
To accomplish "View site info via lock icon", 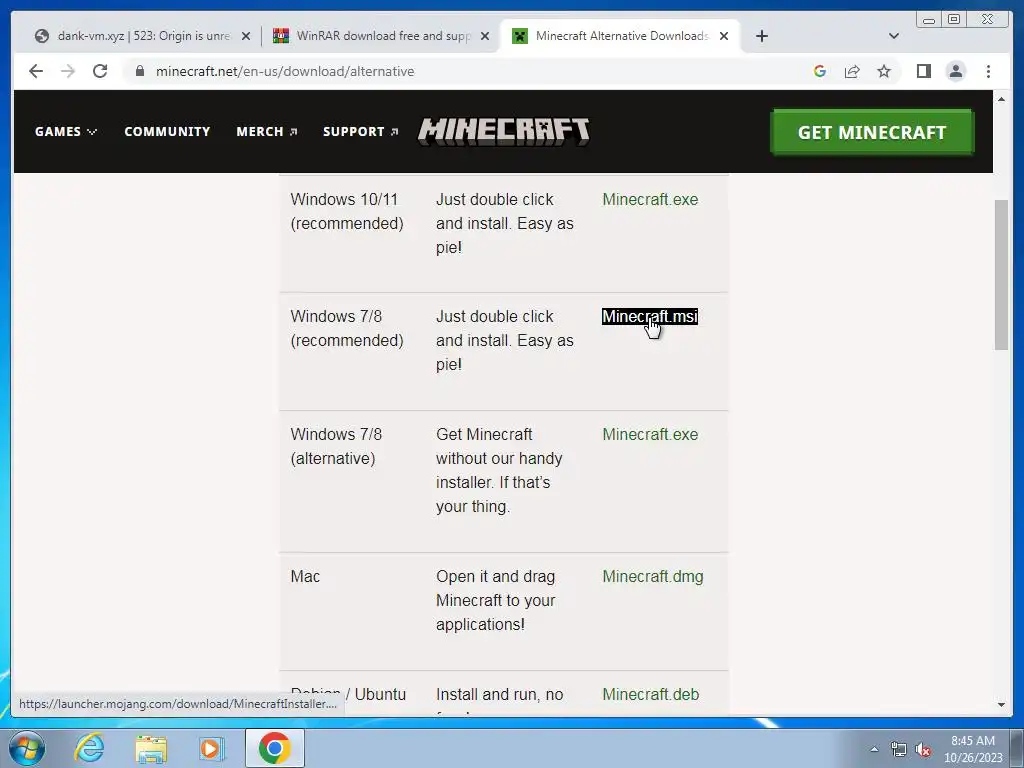I will pos(140,71).
